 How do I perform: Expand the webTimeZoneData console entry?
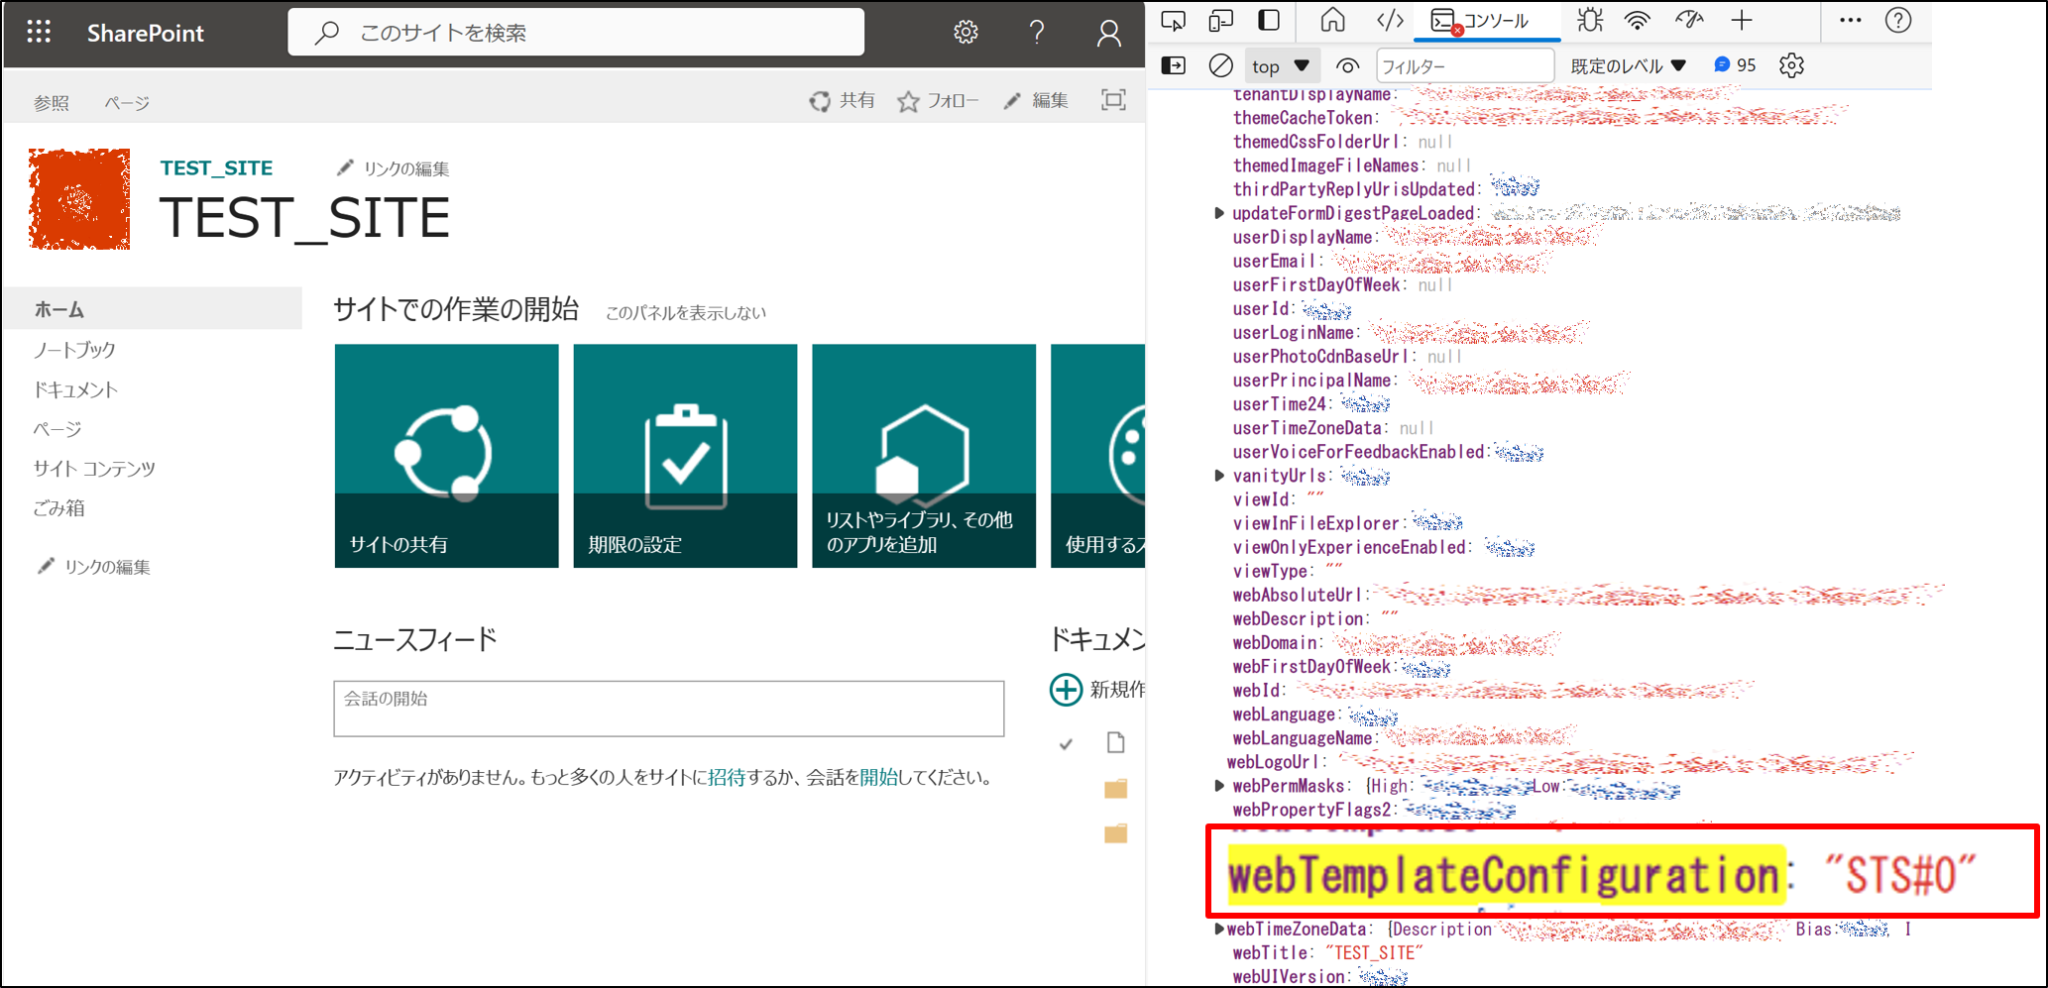[1218, 928]
